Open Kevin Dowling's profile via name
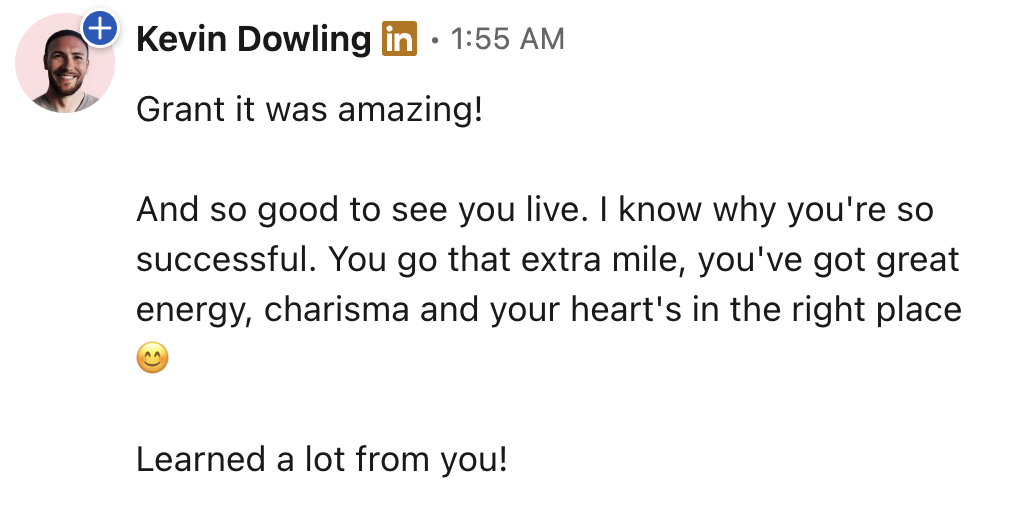This screenshot has width=1018, height=520. pyautogui.click(x=253, y=40)
